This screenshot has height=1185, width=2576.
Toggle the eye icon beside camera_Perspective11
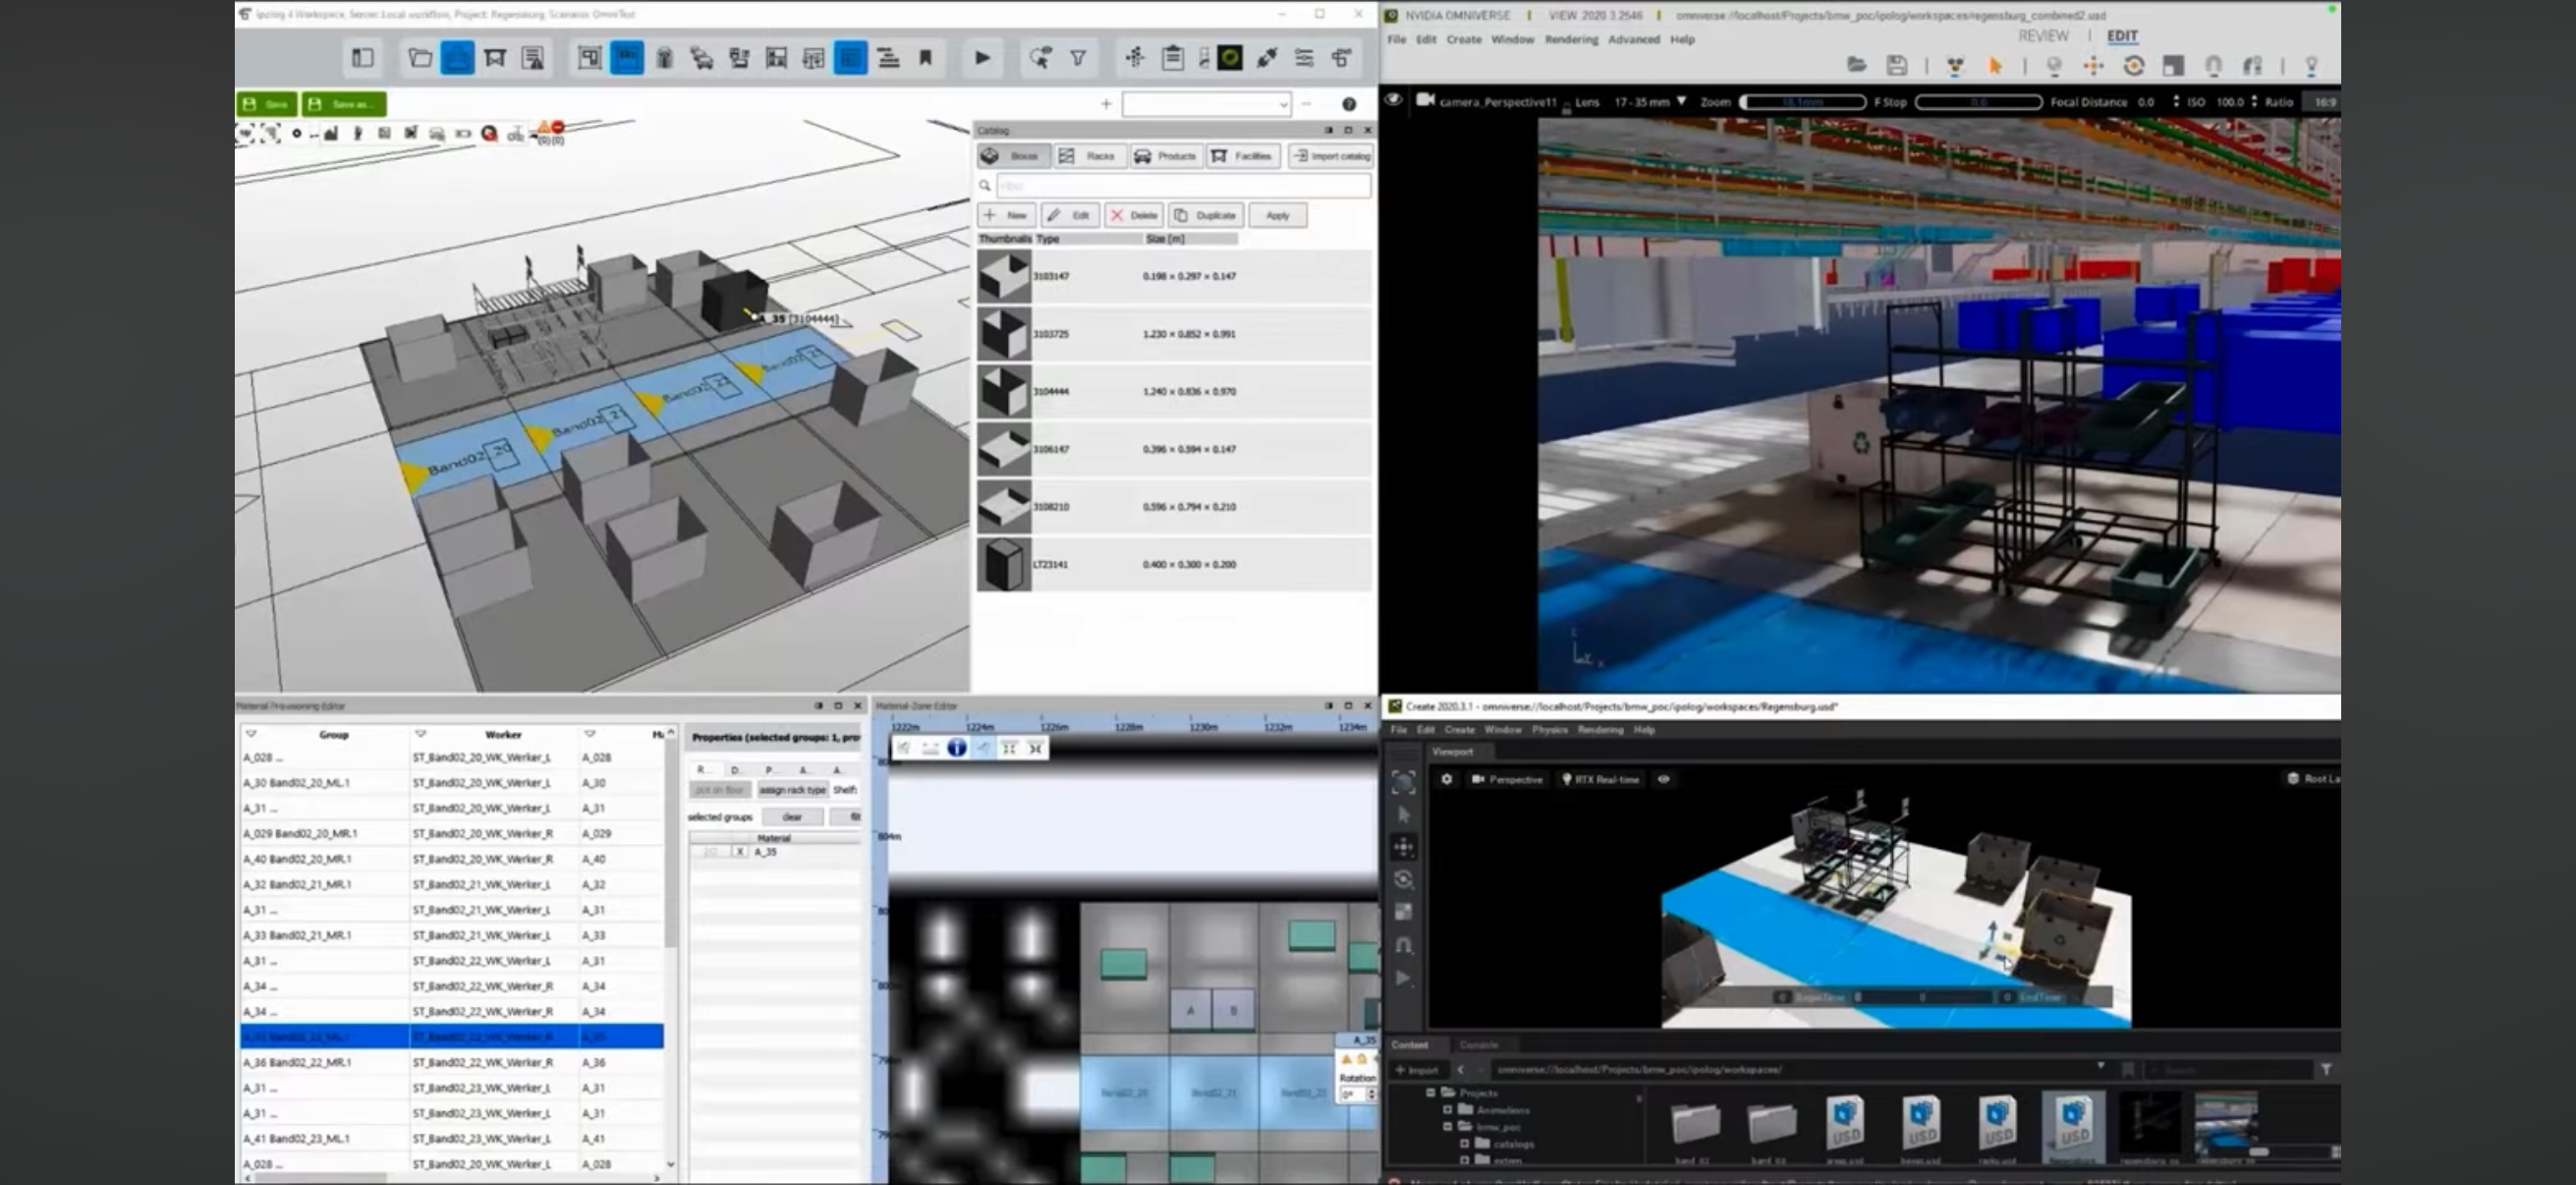click(x=1393, y=100)
